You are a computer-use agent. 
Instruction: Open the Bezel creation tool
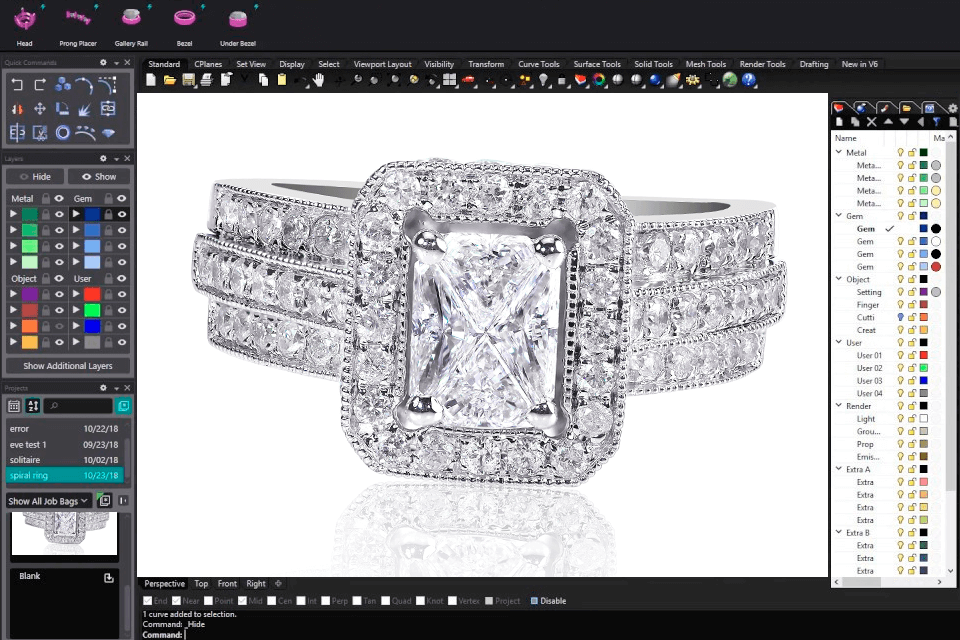click(184, 17)
